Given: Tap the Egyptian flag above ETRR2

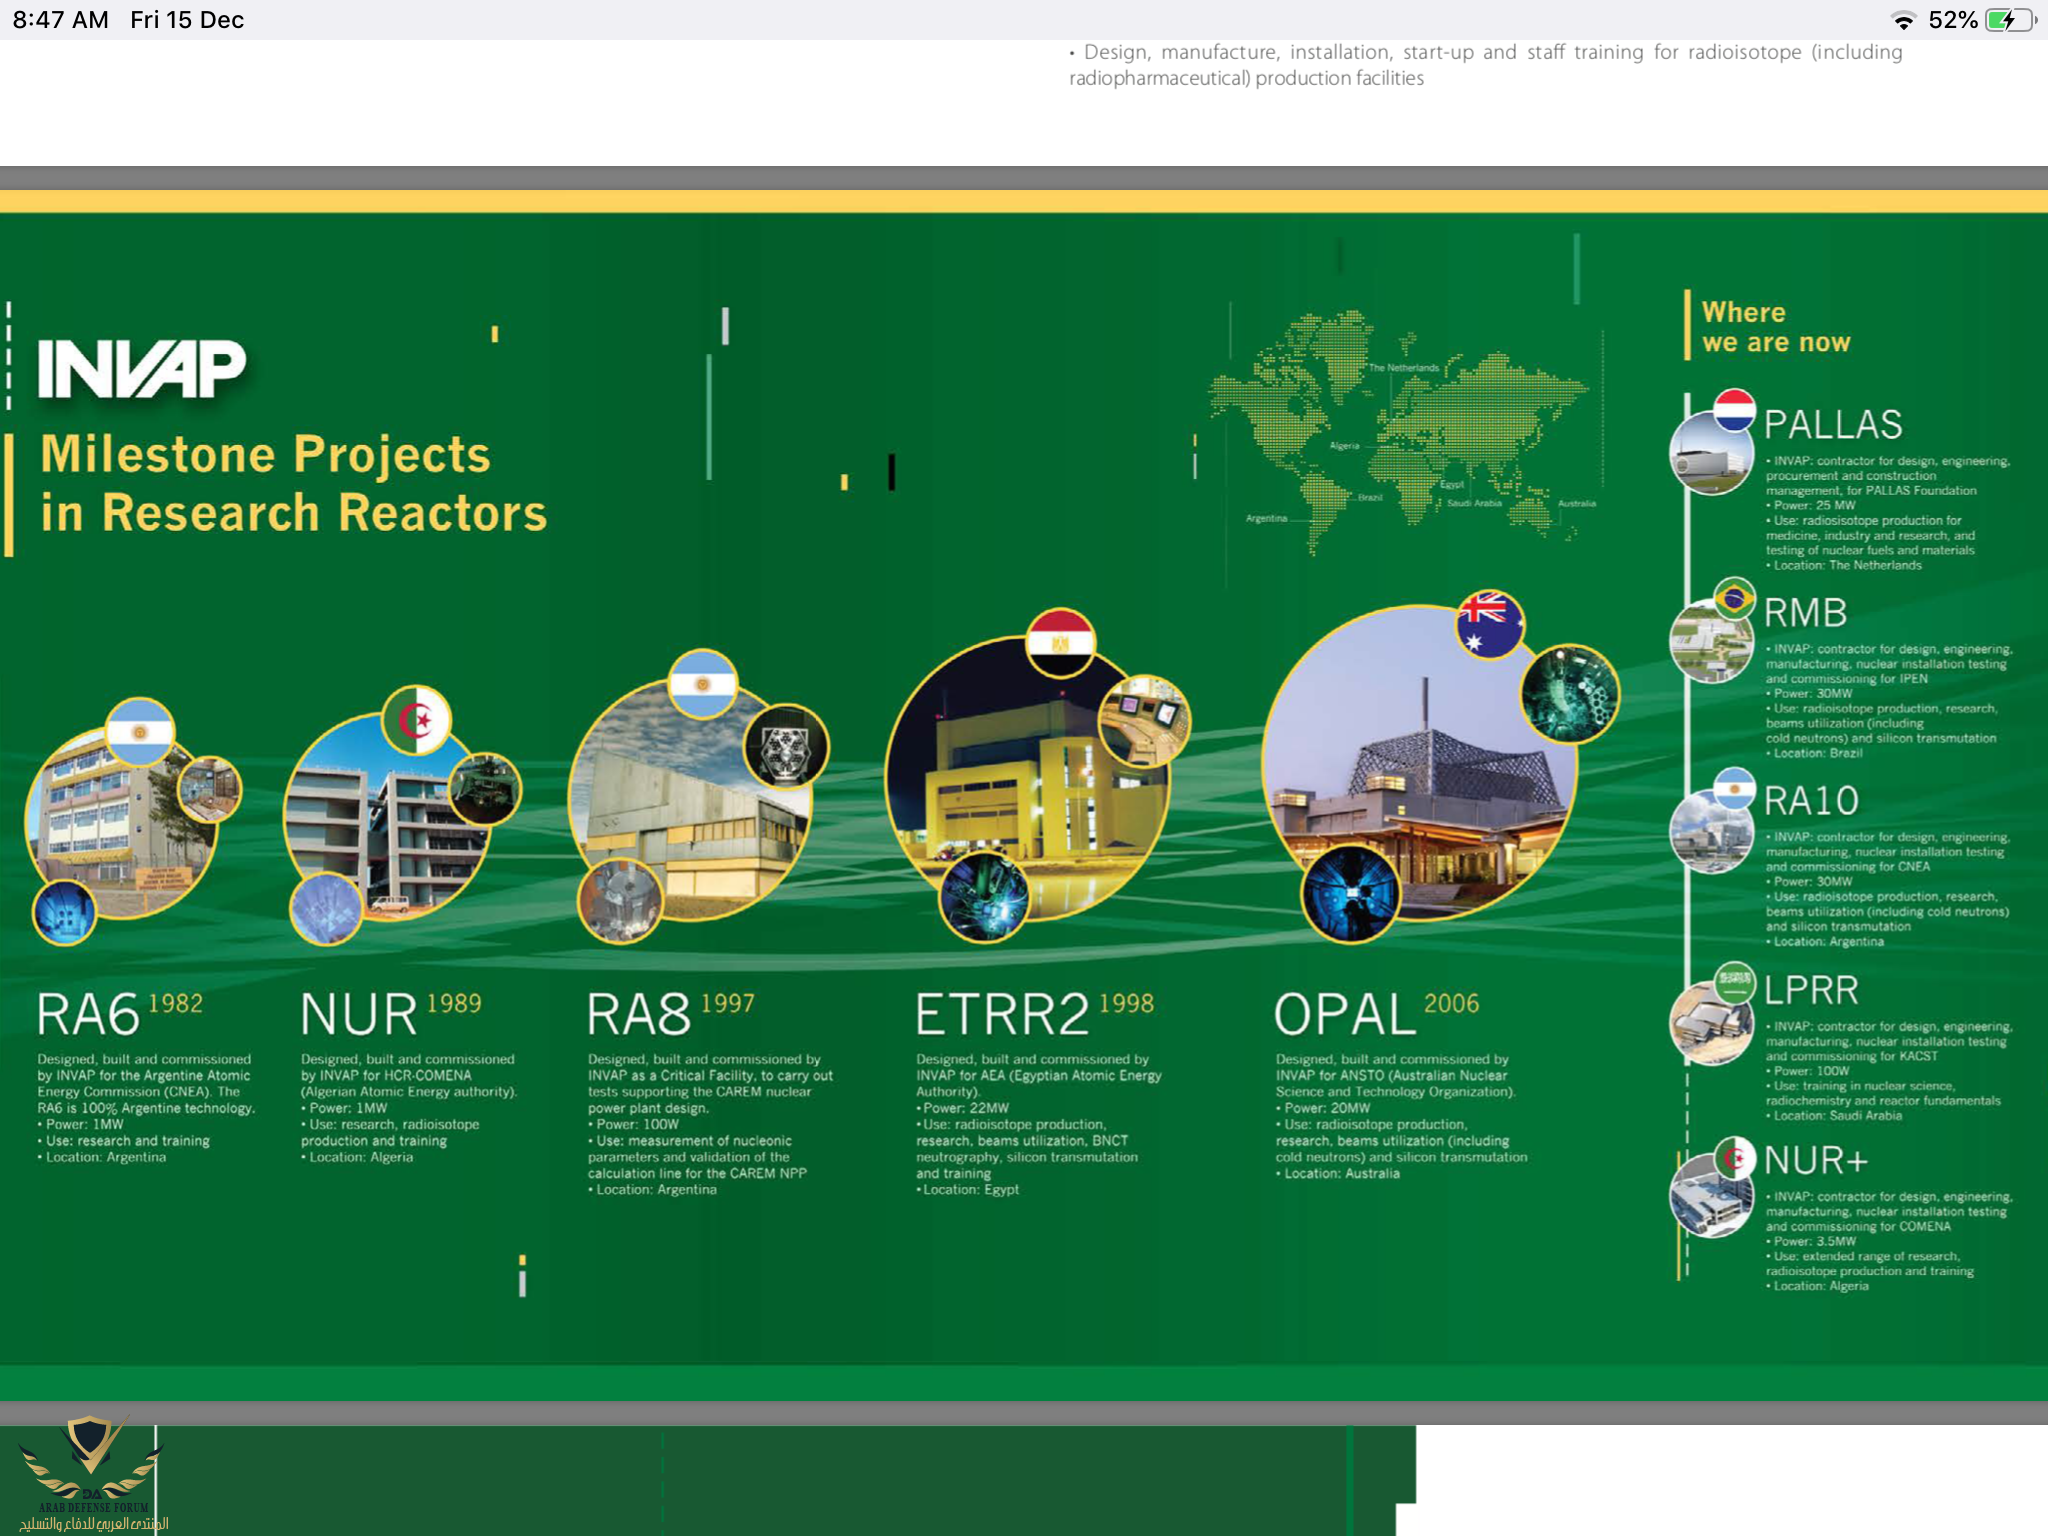Looking at the screenshot, I should pos(1060,642).
